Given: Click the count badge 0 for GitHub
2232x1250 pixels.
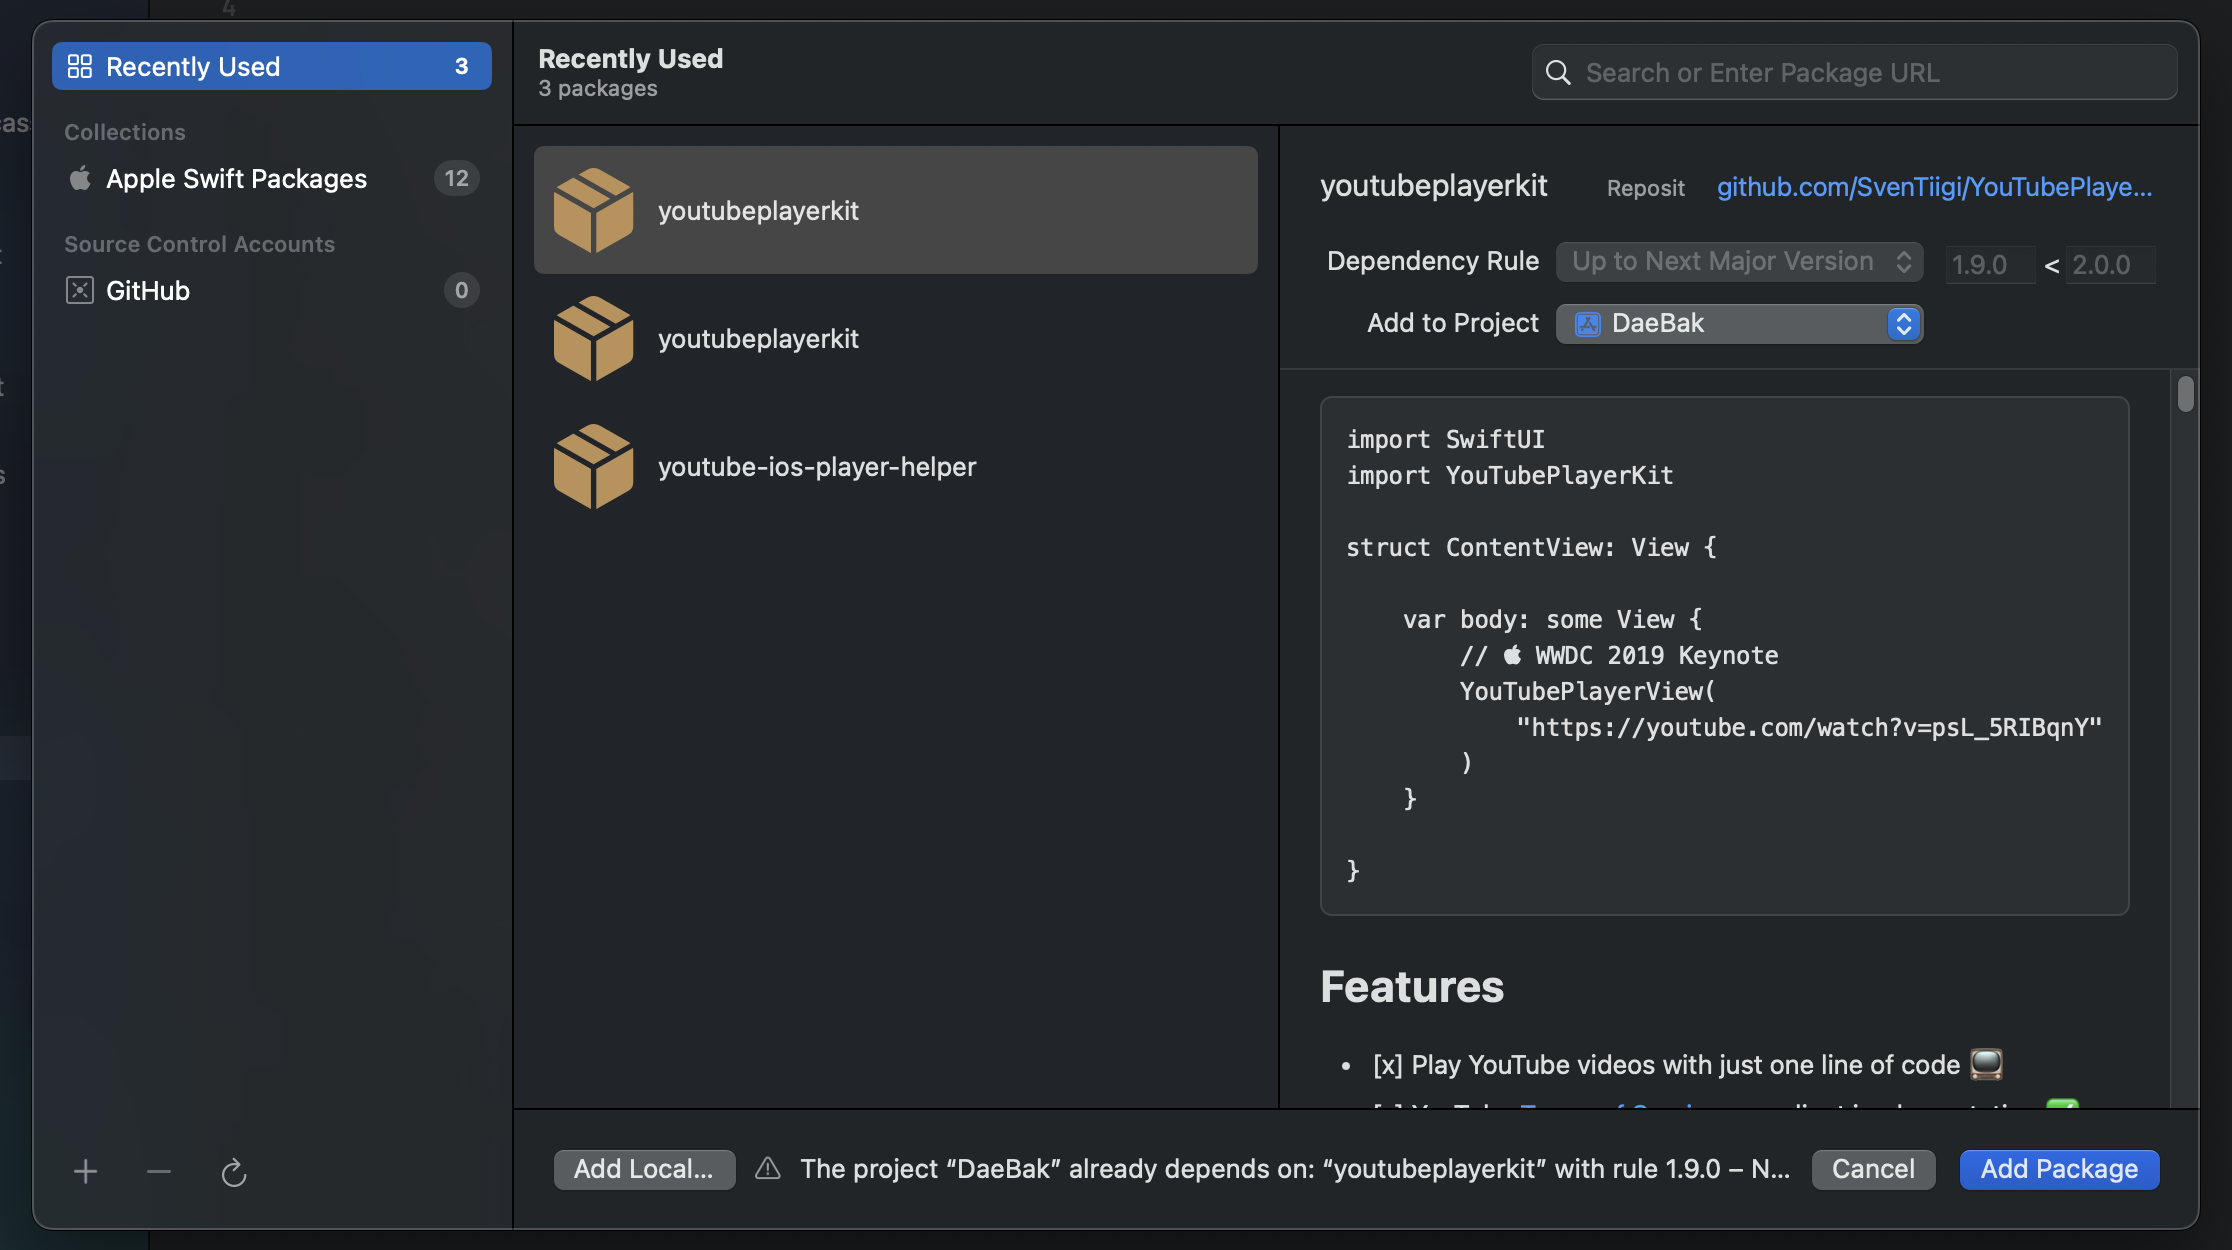Looking at the screenshot, I should click(461, 290).
